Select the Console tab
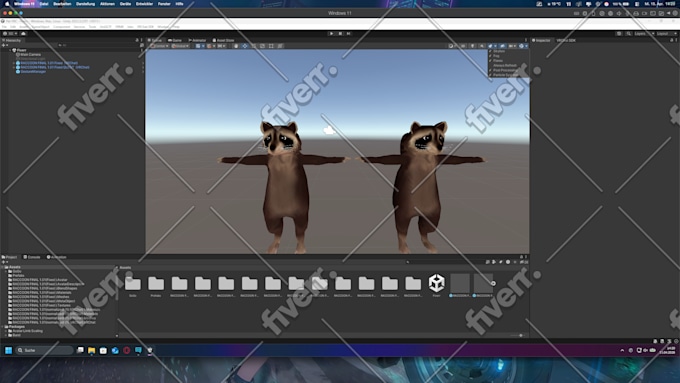Viewport: 680px width, 383px height. tap(32, 257)
